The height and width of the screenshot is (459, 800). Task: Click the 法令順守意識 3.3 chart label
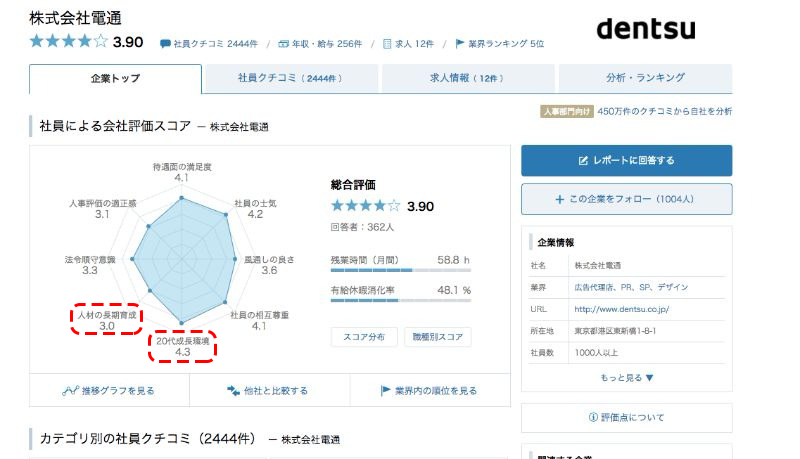[90, 265]
